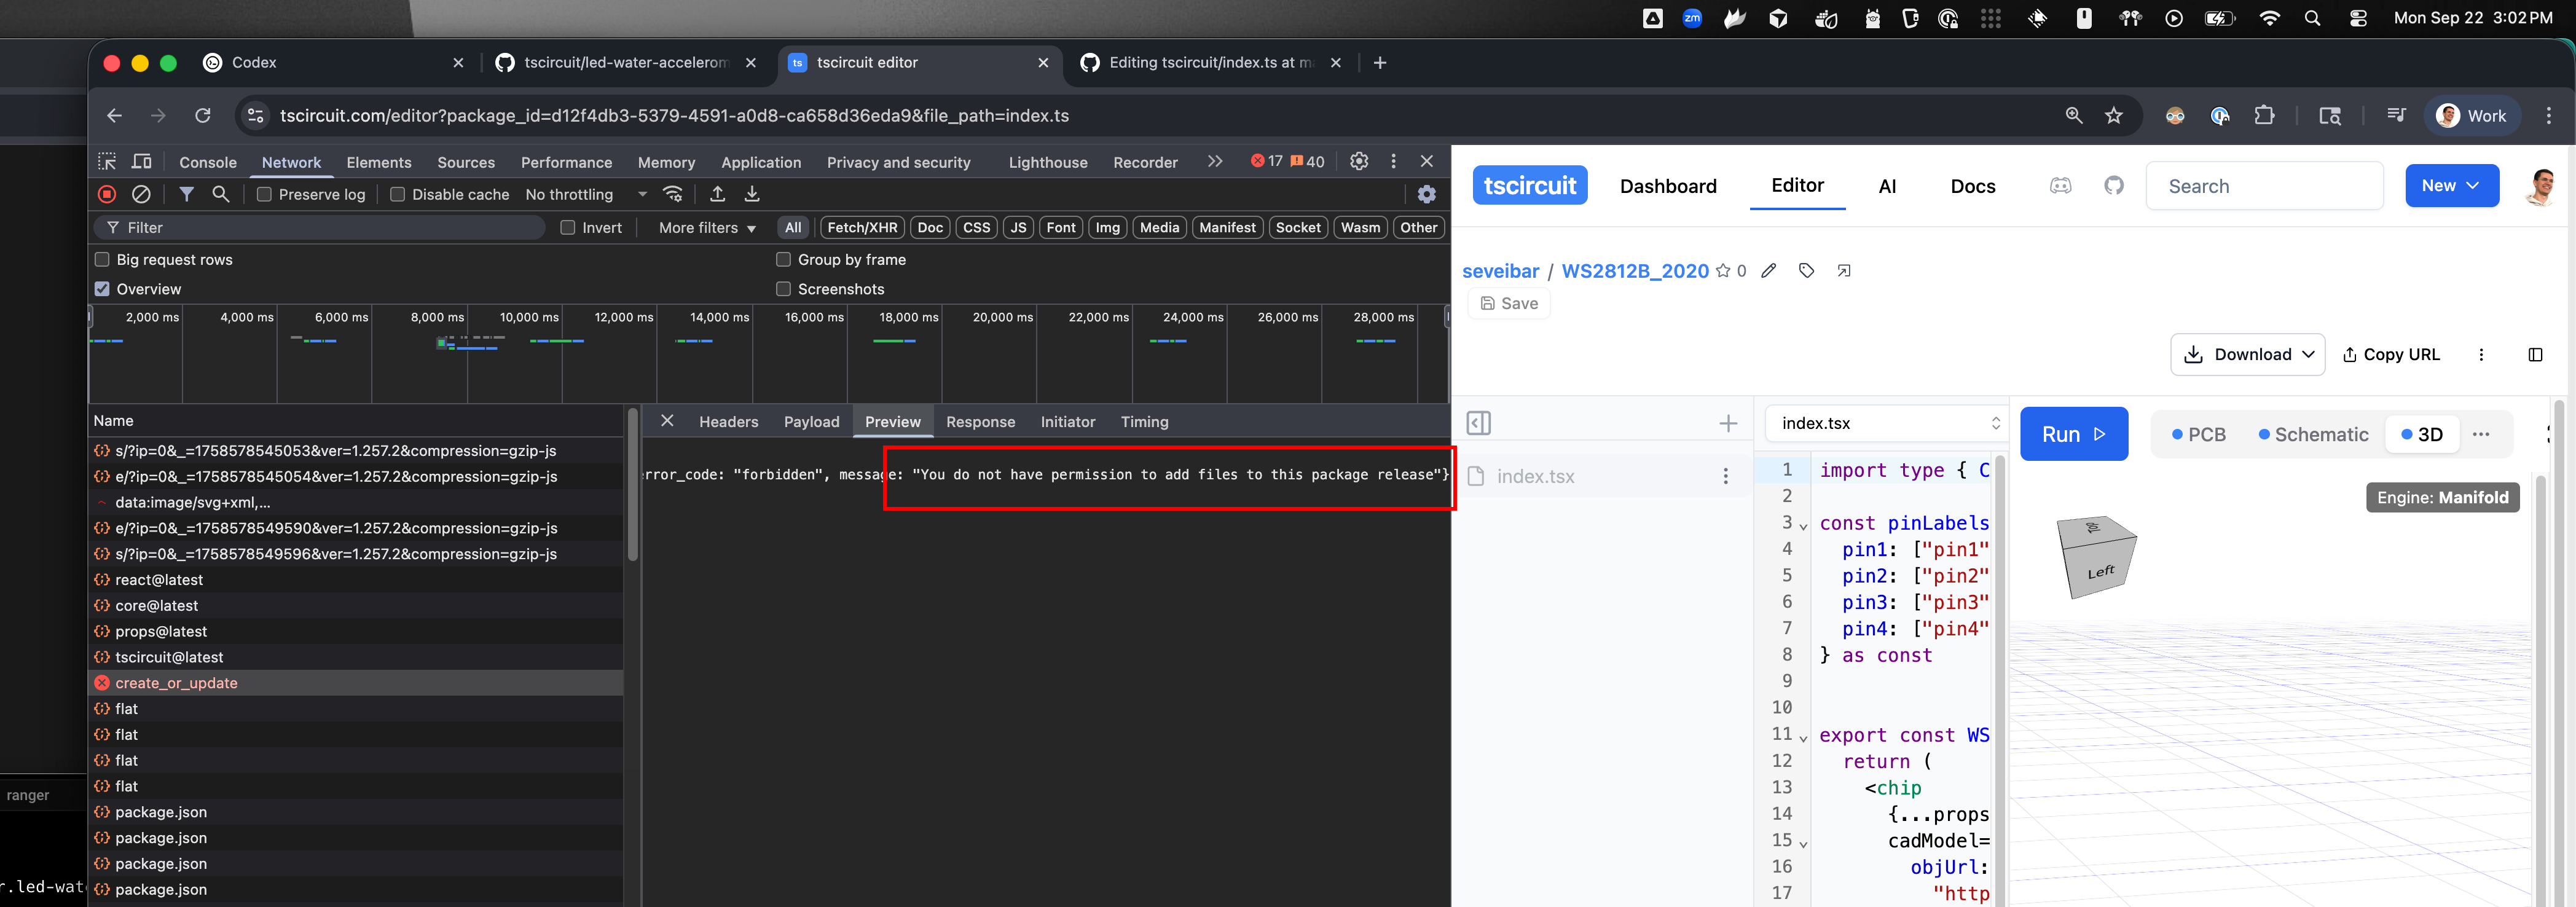The image size is (2576, 907).
Task: Click the Copy URL button
Action: click(2390, 355)
